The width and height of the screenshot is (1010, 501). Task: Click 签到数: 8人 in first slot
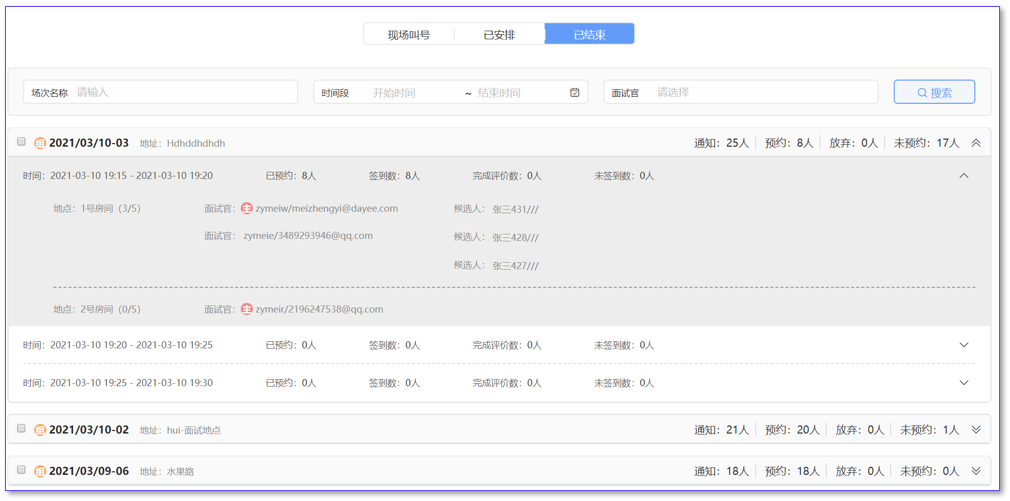(x=394, y=175)
